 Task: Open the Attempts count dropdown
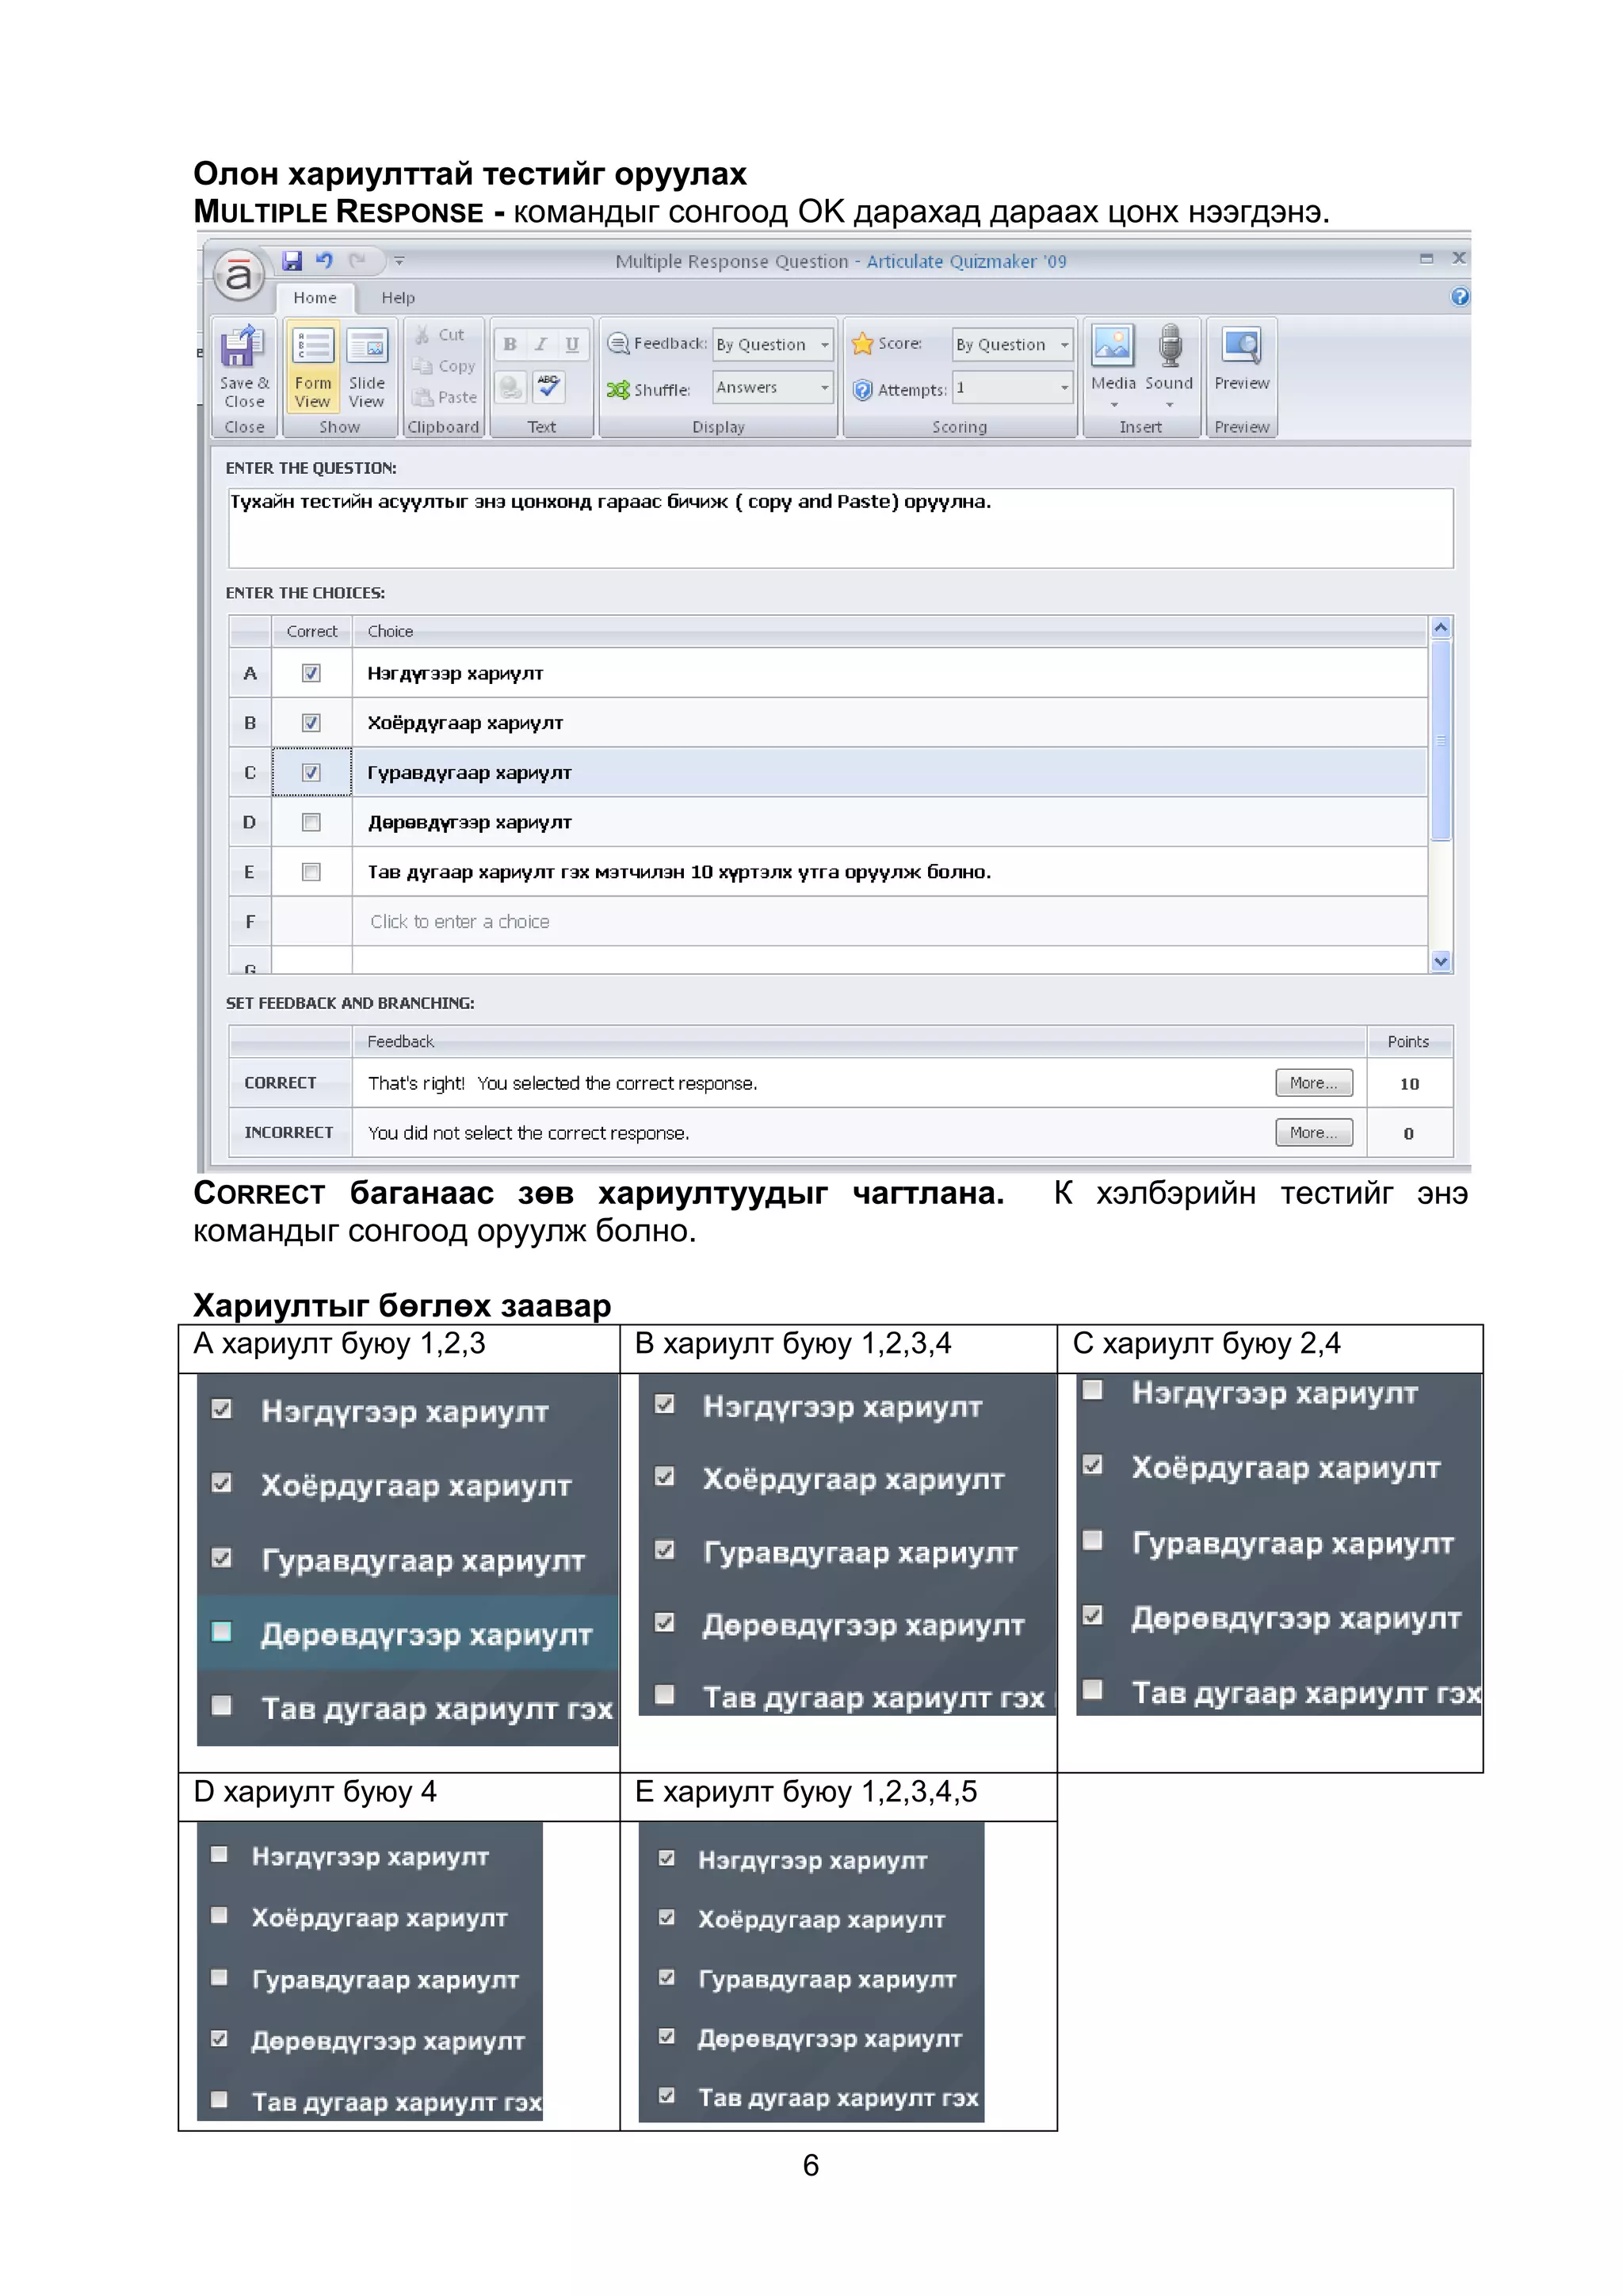point(1064,387)
